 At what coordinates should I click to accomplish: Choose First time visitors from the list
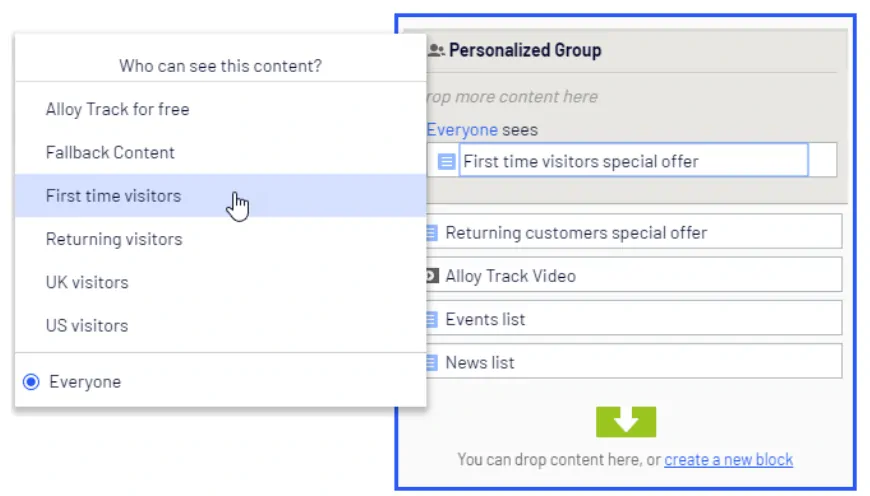coord(221,195)
